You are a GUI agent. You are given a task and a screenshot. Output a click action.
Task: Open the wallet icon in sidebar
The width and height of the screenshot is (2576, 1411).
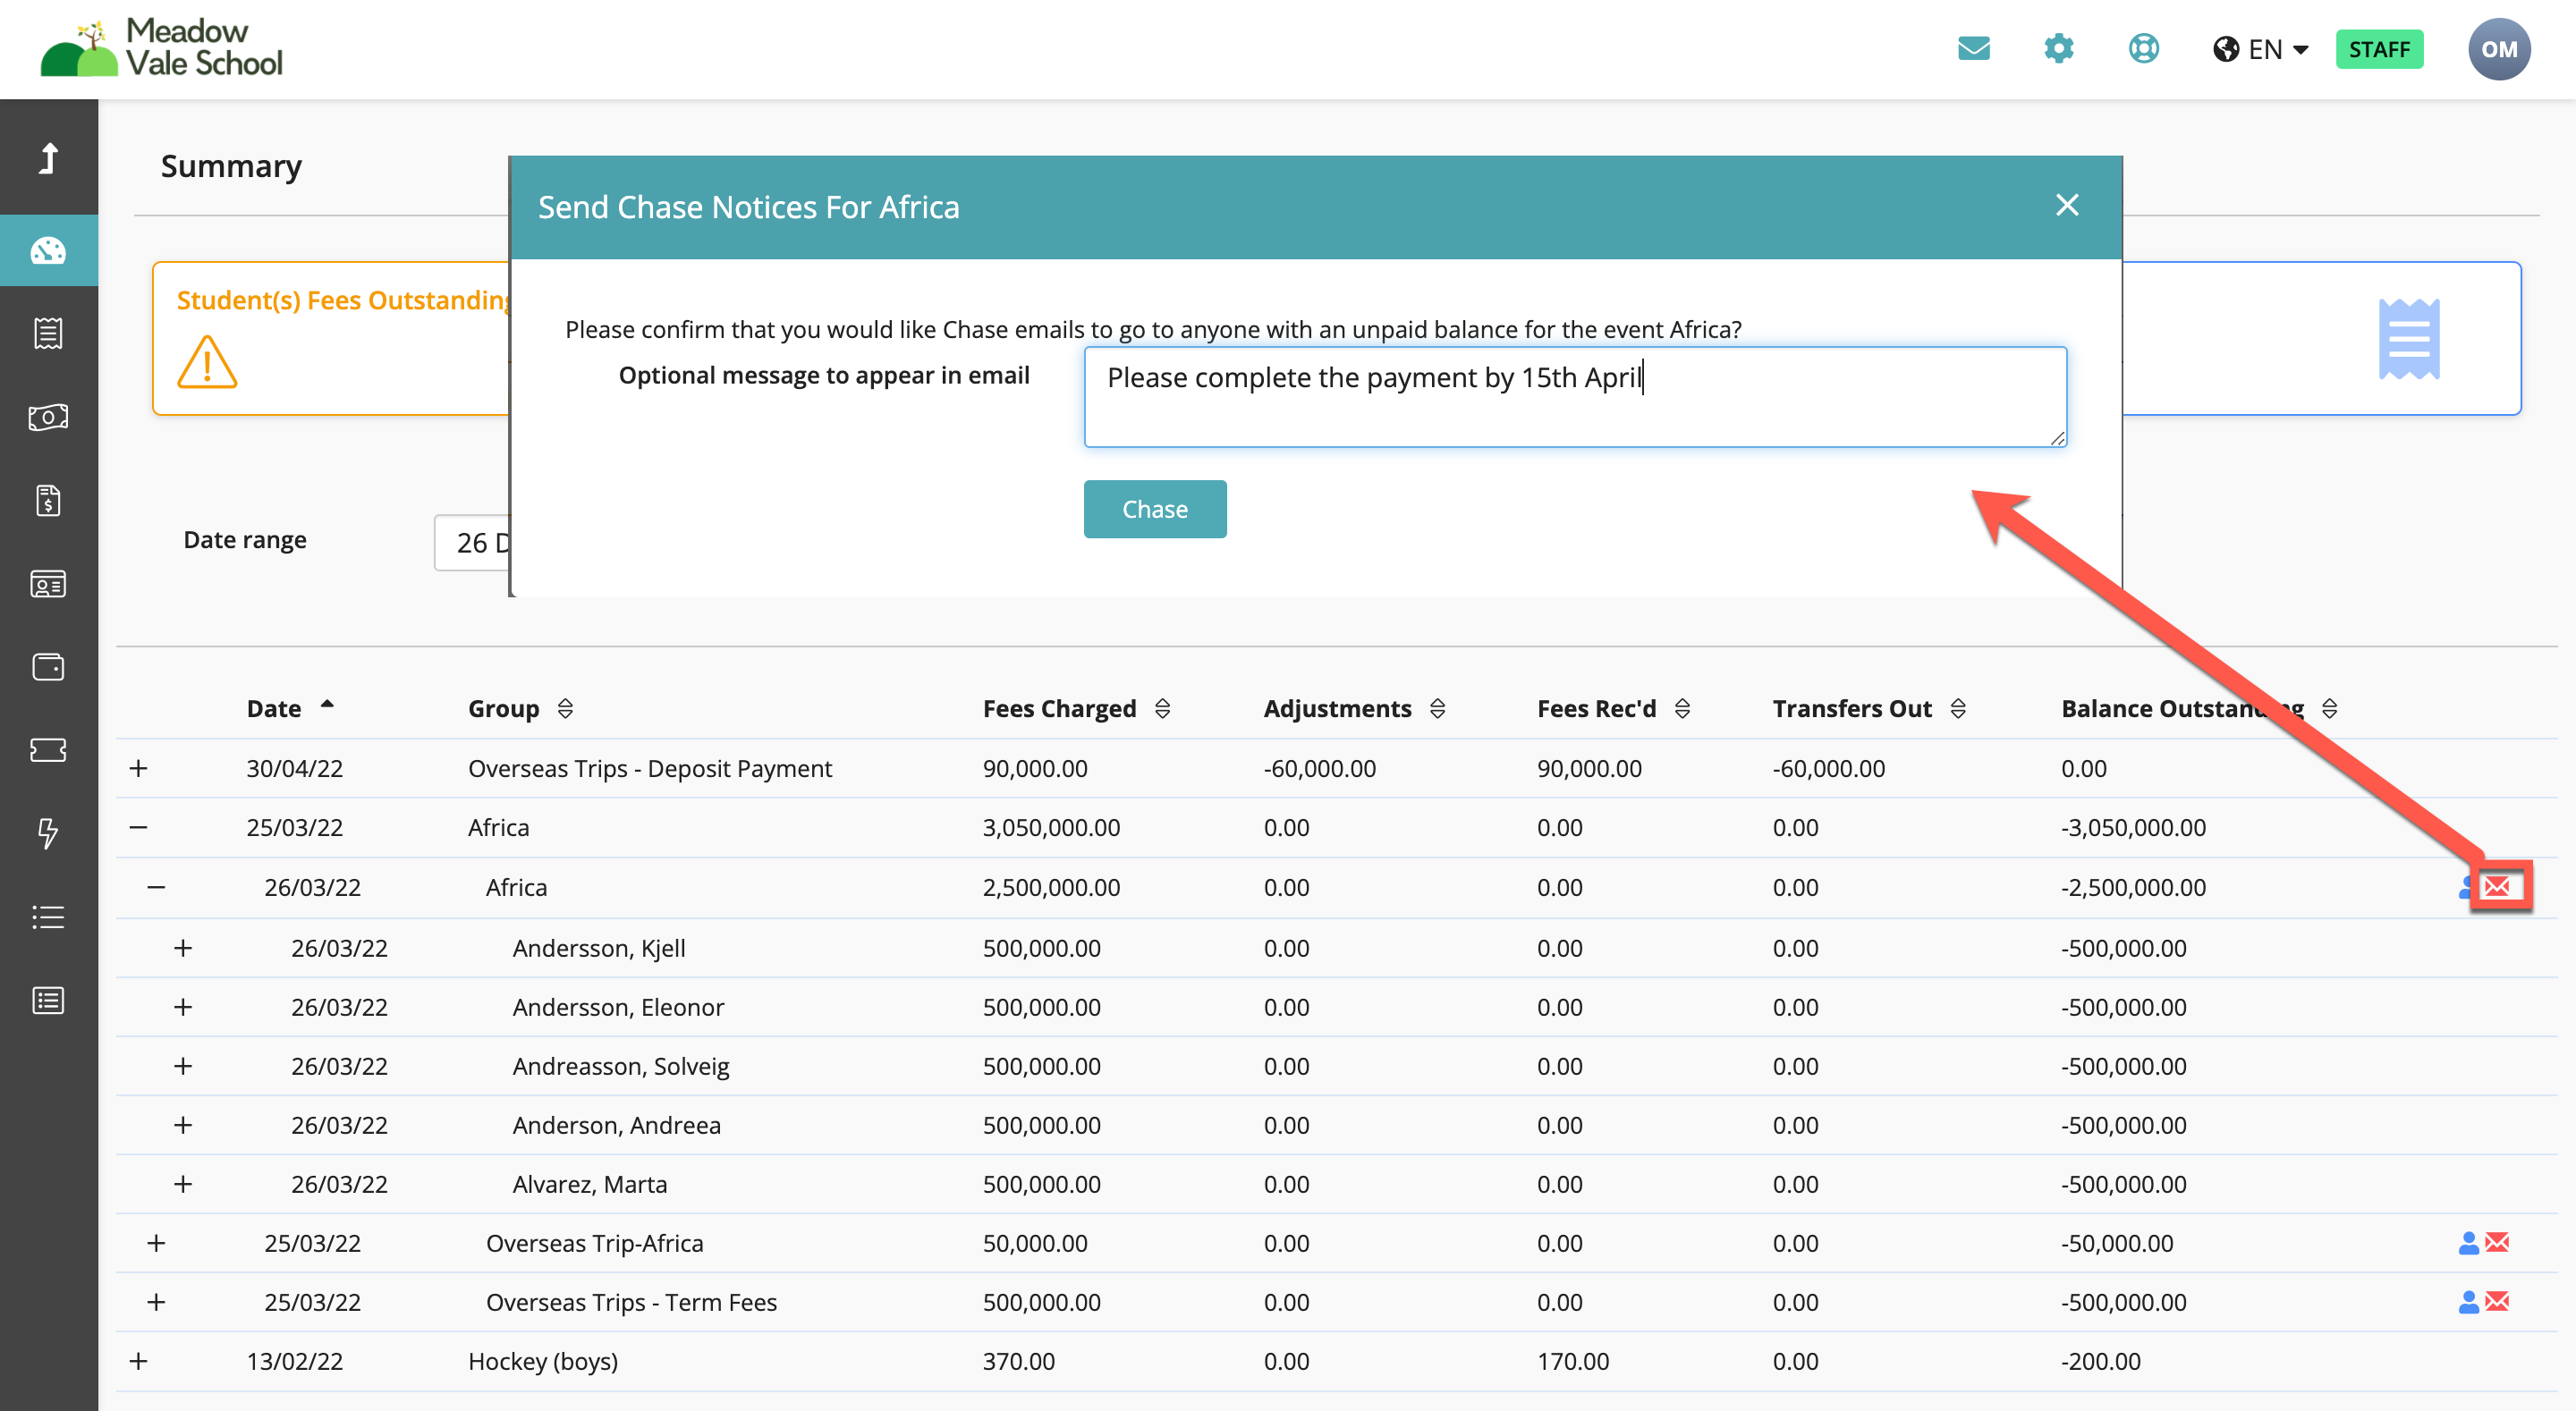(x=48, y=667)
